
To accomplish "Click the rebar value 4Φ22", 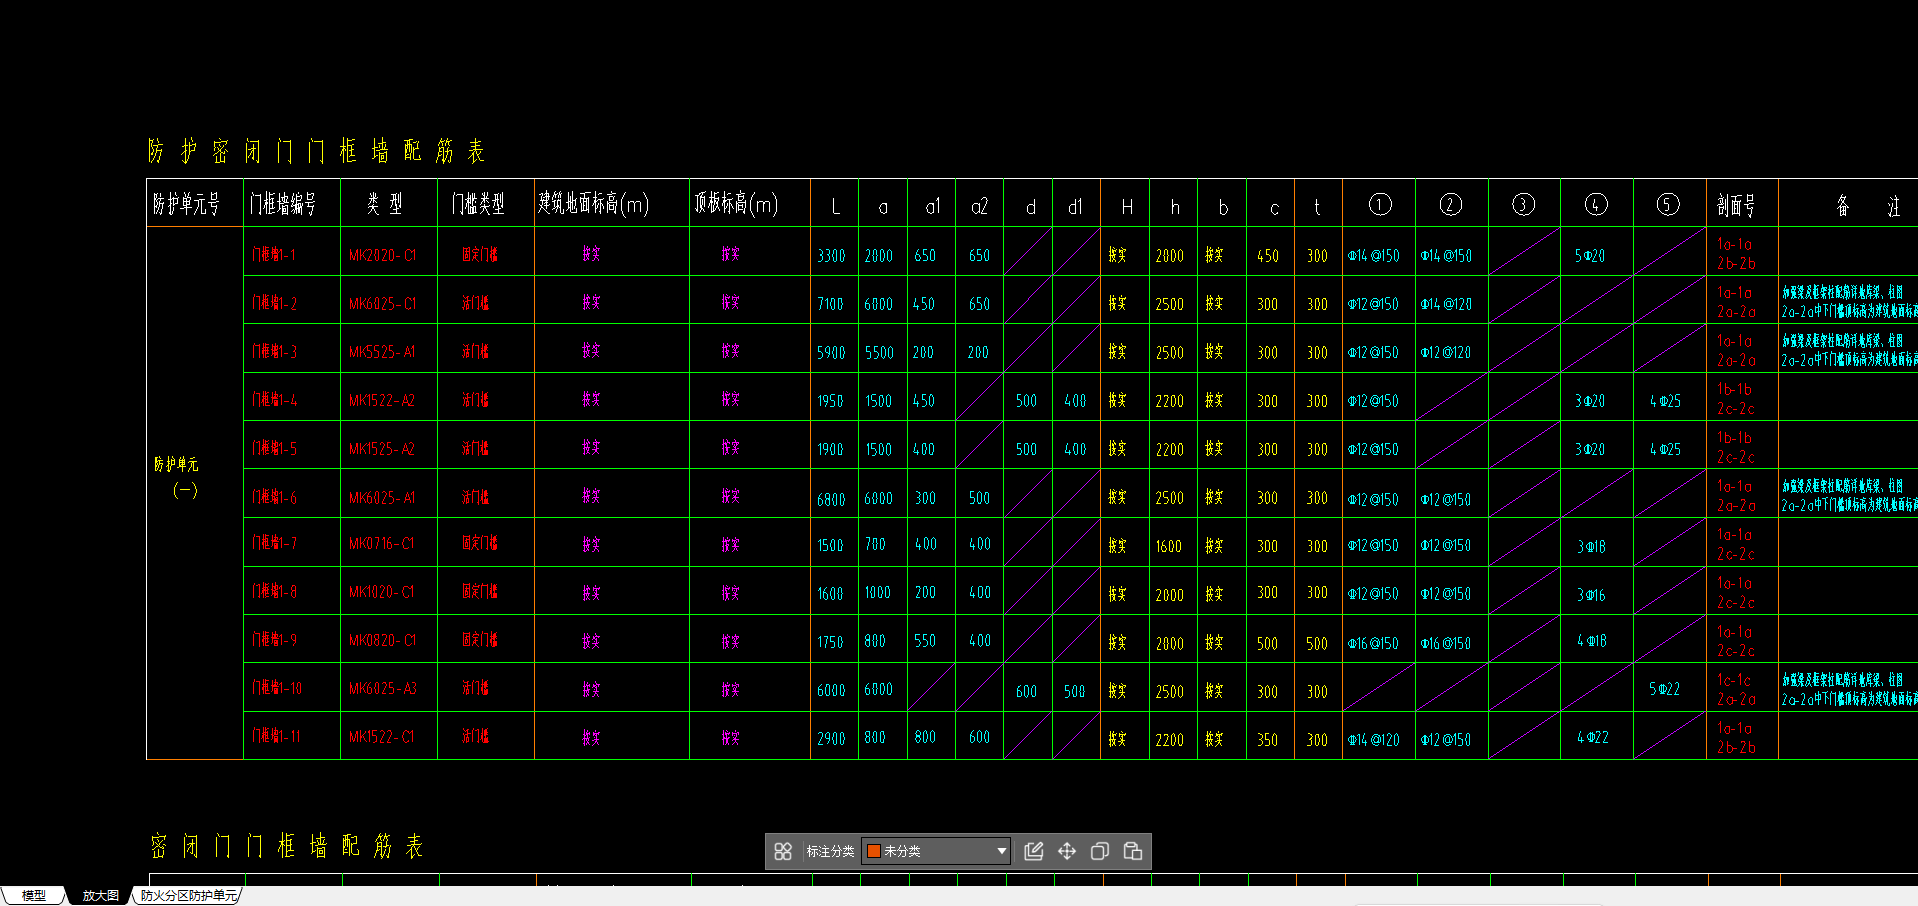I will pyautogui.click(x=1593, y=737).
